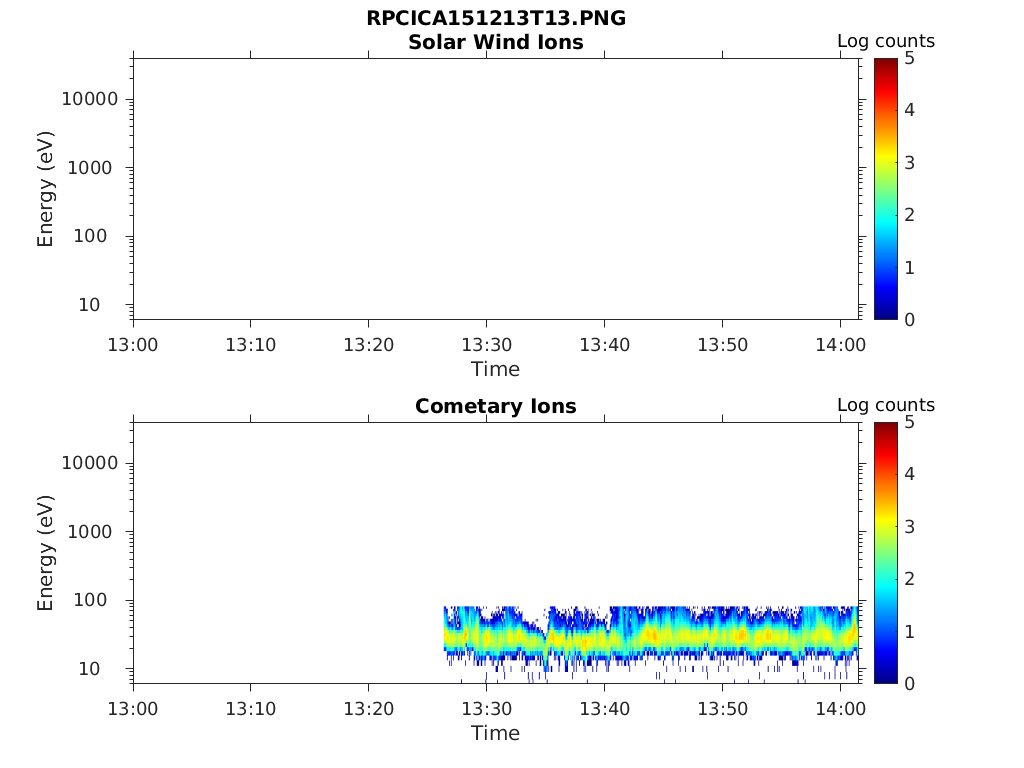Click the 5 label on Cometary colorbar
This screenshot has width=1024, height=768.
(x=910, y=423)
